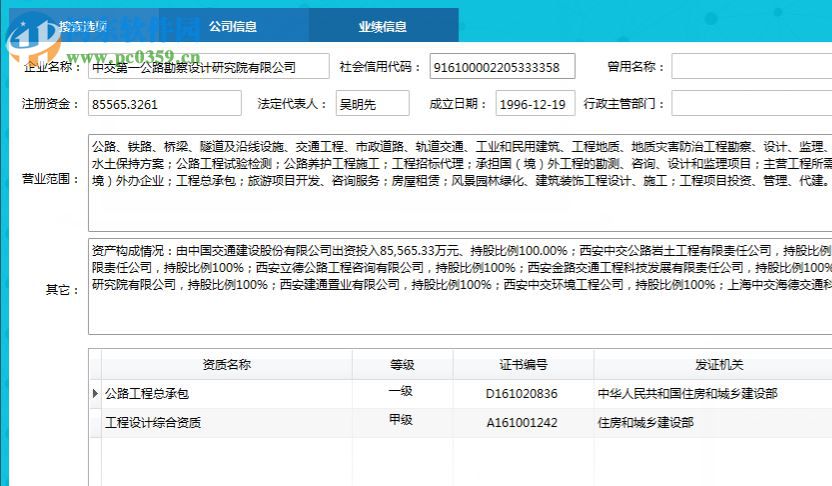Viewport: 832px width, 486px height.
Task: Sort by the 发证机关 column header
Action: point(713,364)
